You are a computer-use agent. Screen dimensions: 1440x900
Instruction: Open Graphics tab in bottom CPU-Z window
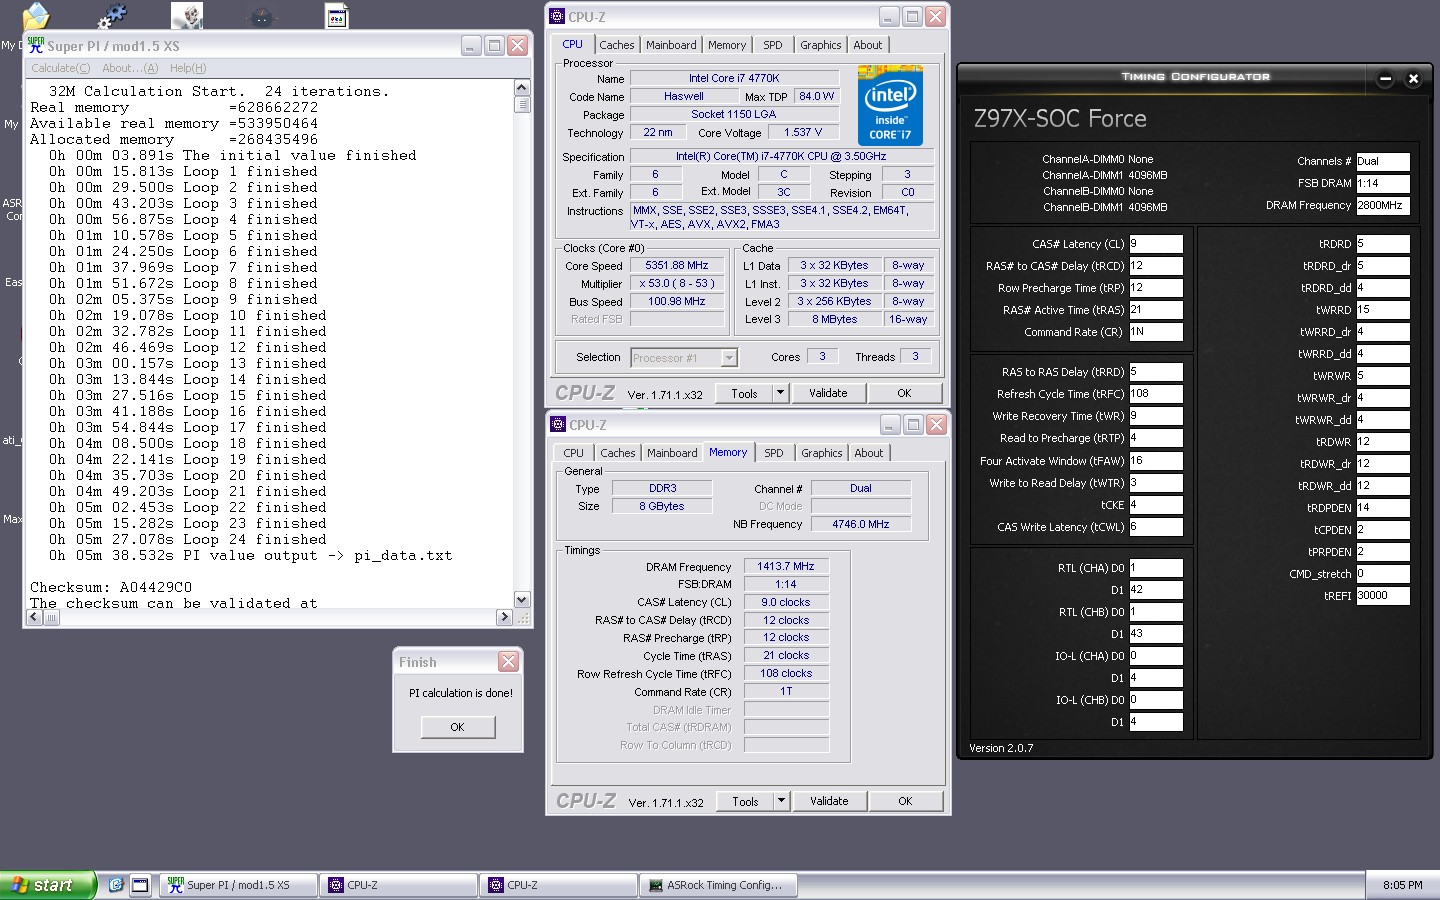coord(821,453)
